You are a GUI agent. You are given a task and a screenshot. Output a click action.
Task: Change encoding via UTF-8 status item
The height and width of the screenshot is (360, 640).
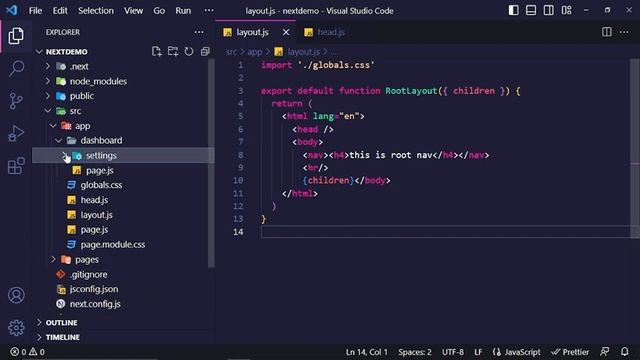(x=453, y=352)
